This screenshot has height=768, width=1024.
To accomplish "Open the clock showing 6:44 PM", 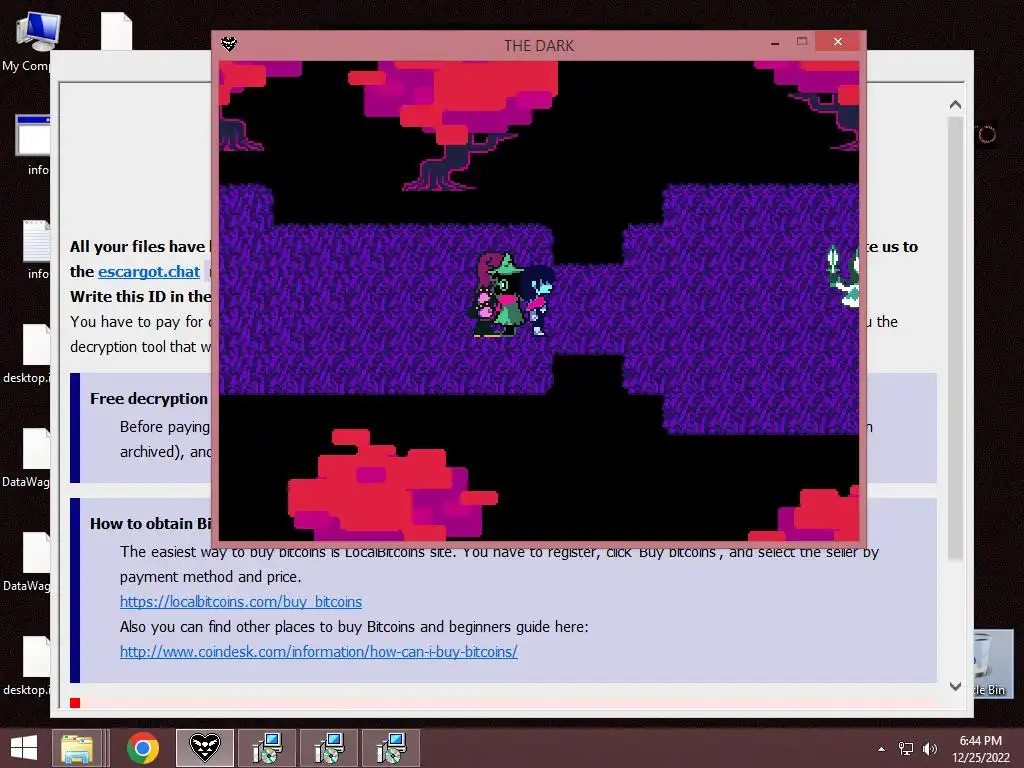I will pyautogui.click(x=980, y=741).
